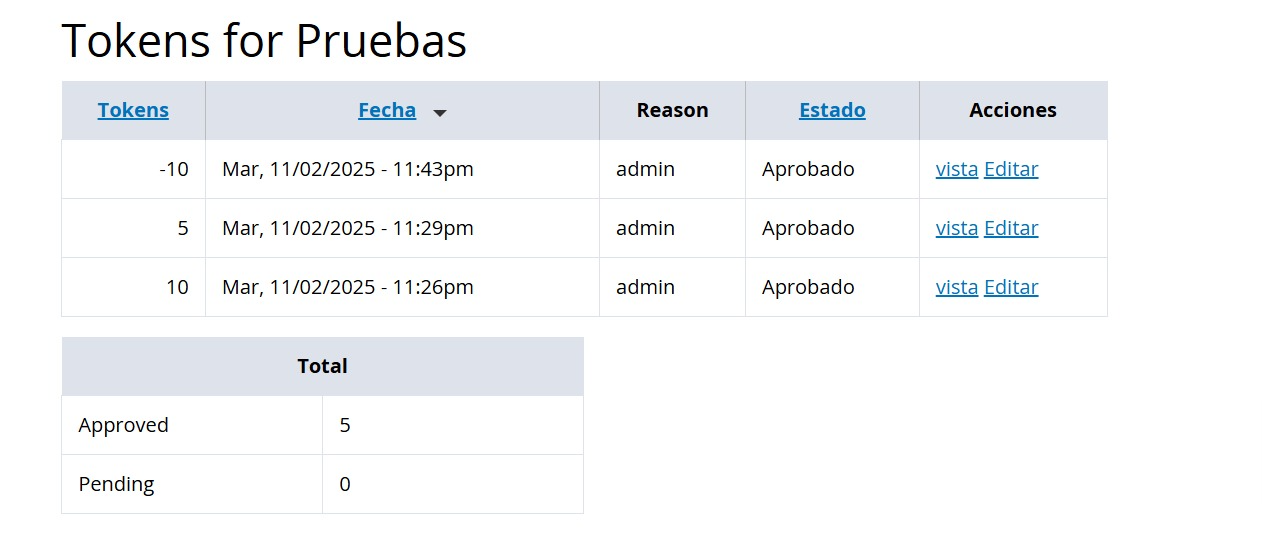Select the -10 token amount cell
Screen dimensions: 1262x543
point(174,170)
